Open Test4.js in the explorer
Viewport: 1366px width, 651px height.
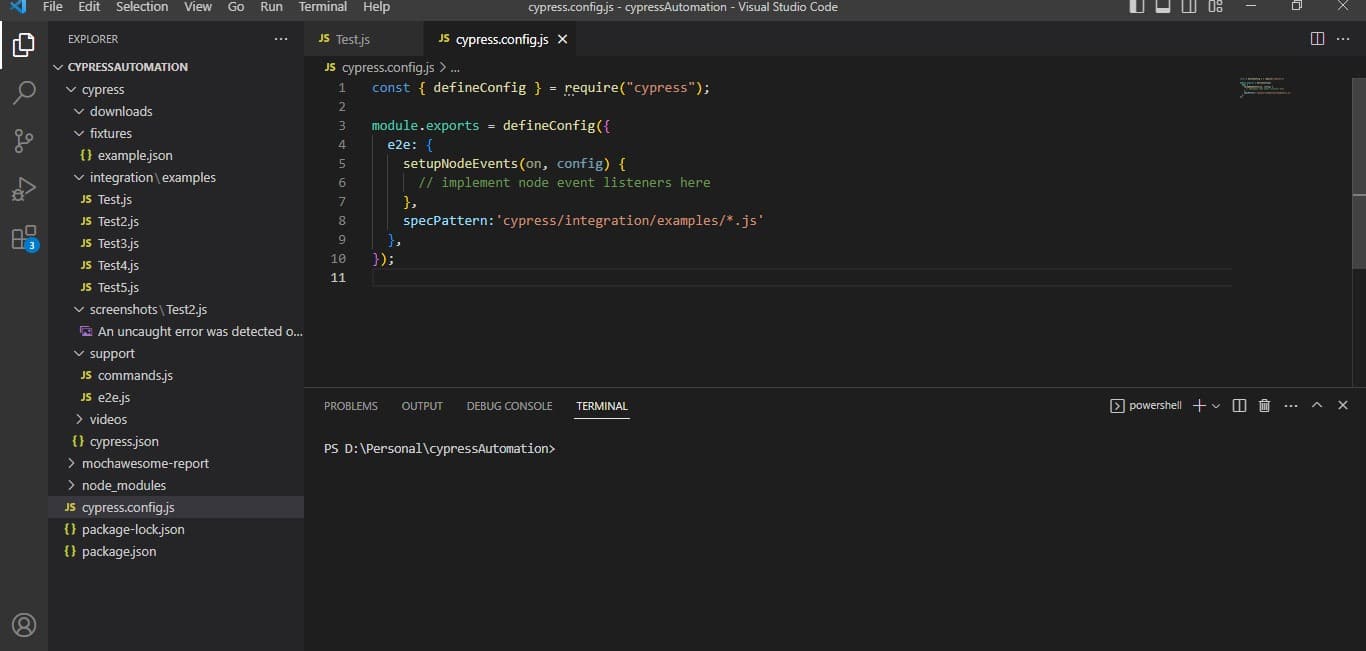(176, 265)
